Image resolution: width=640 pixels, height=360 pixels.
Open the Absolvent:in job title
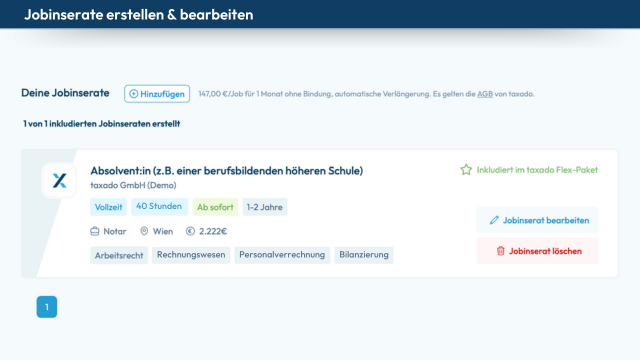coord(227,171)
